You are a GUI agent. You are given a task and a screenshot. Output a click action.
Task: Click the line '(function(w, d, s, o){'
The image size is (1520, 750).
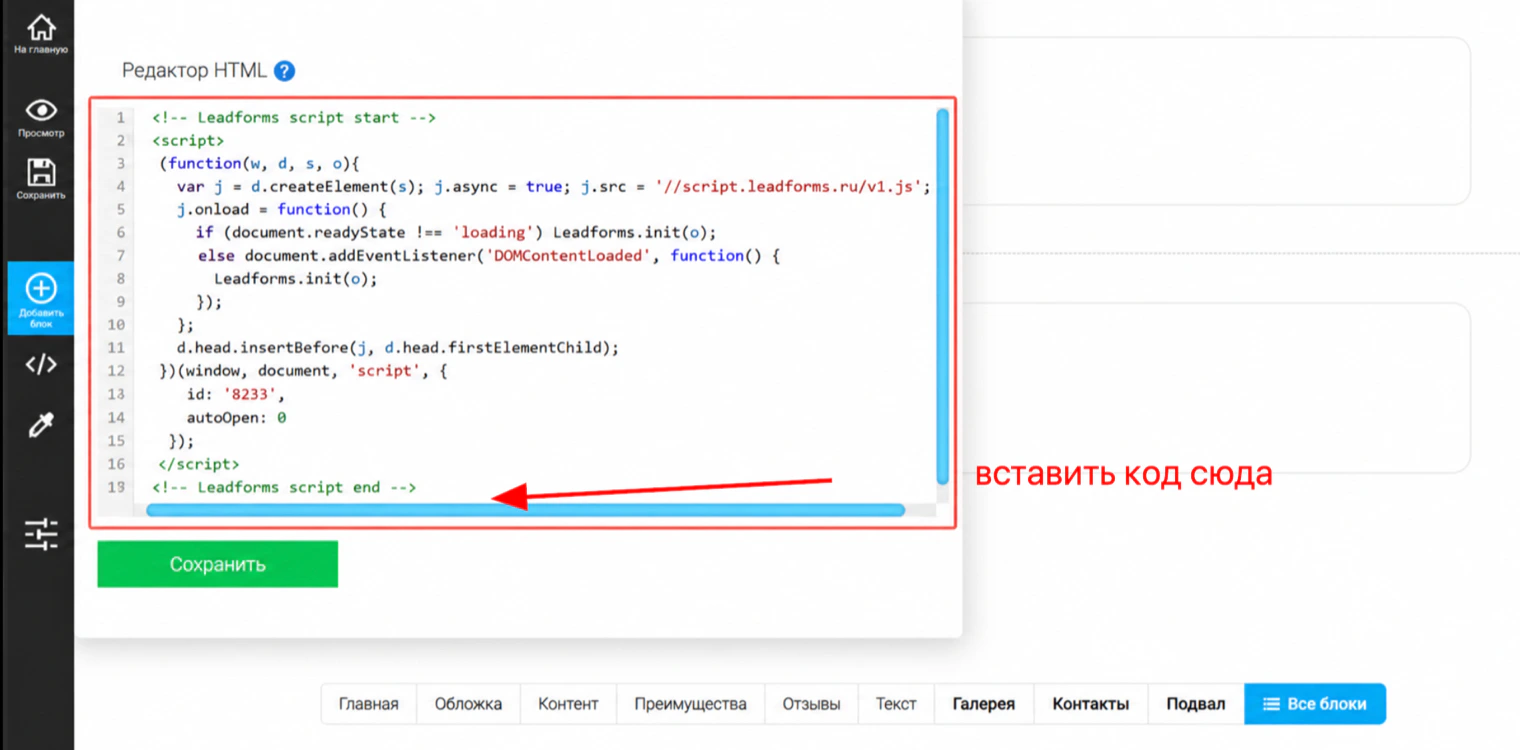pos(258,163)
